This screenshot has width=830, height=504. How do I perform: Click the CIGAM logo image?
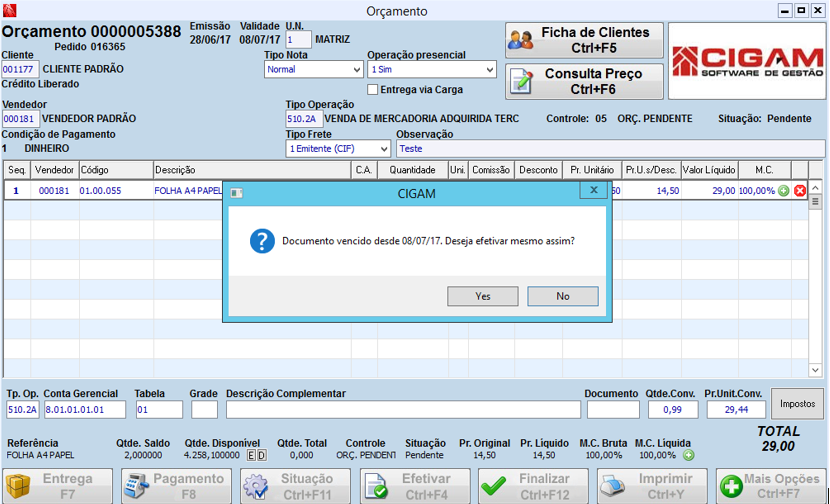pyautogui.click(x=747, y=61)
